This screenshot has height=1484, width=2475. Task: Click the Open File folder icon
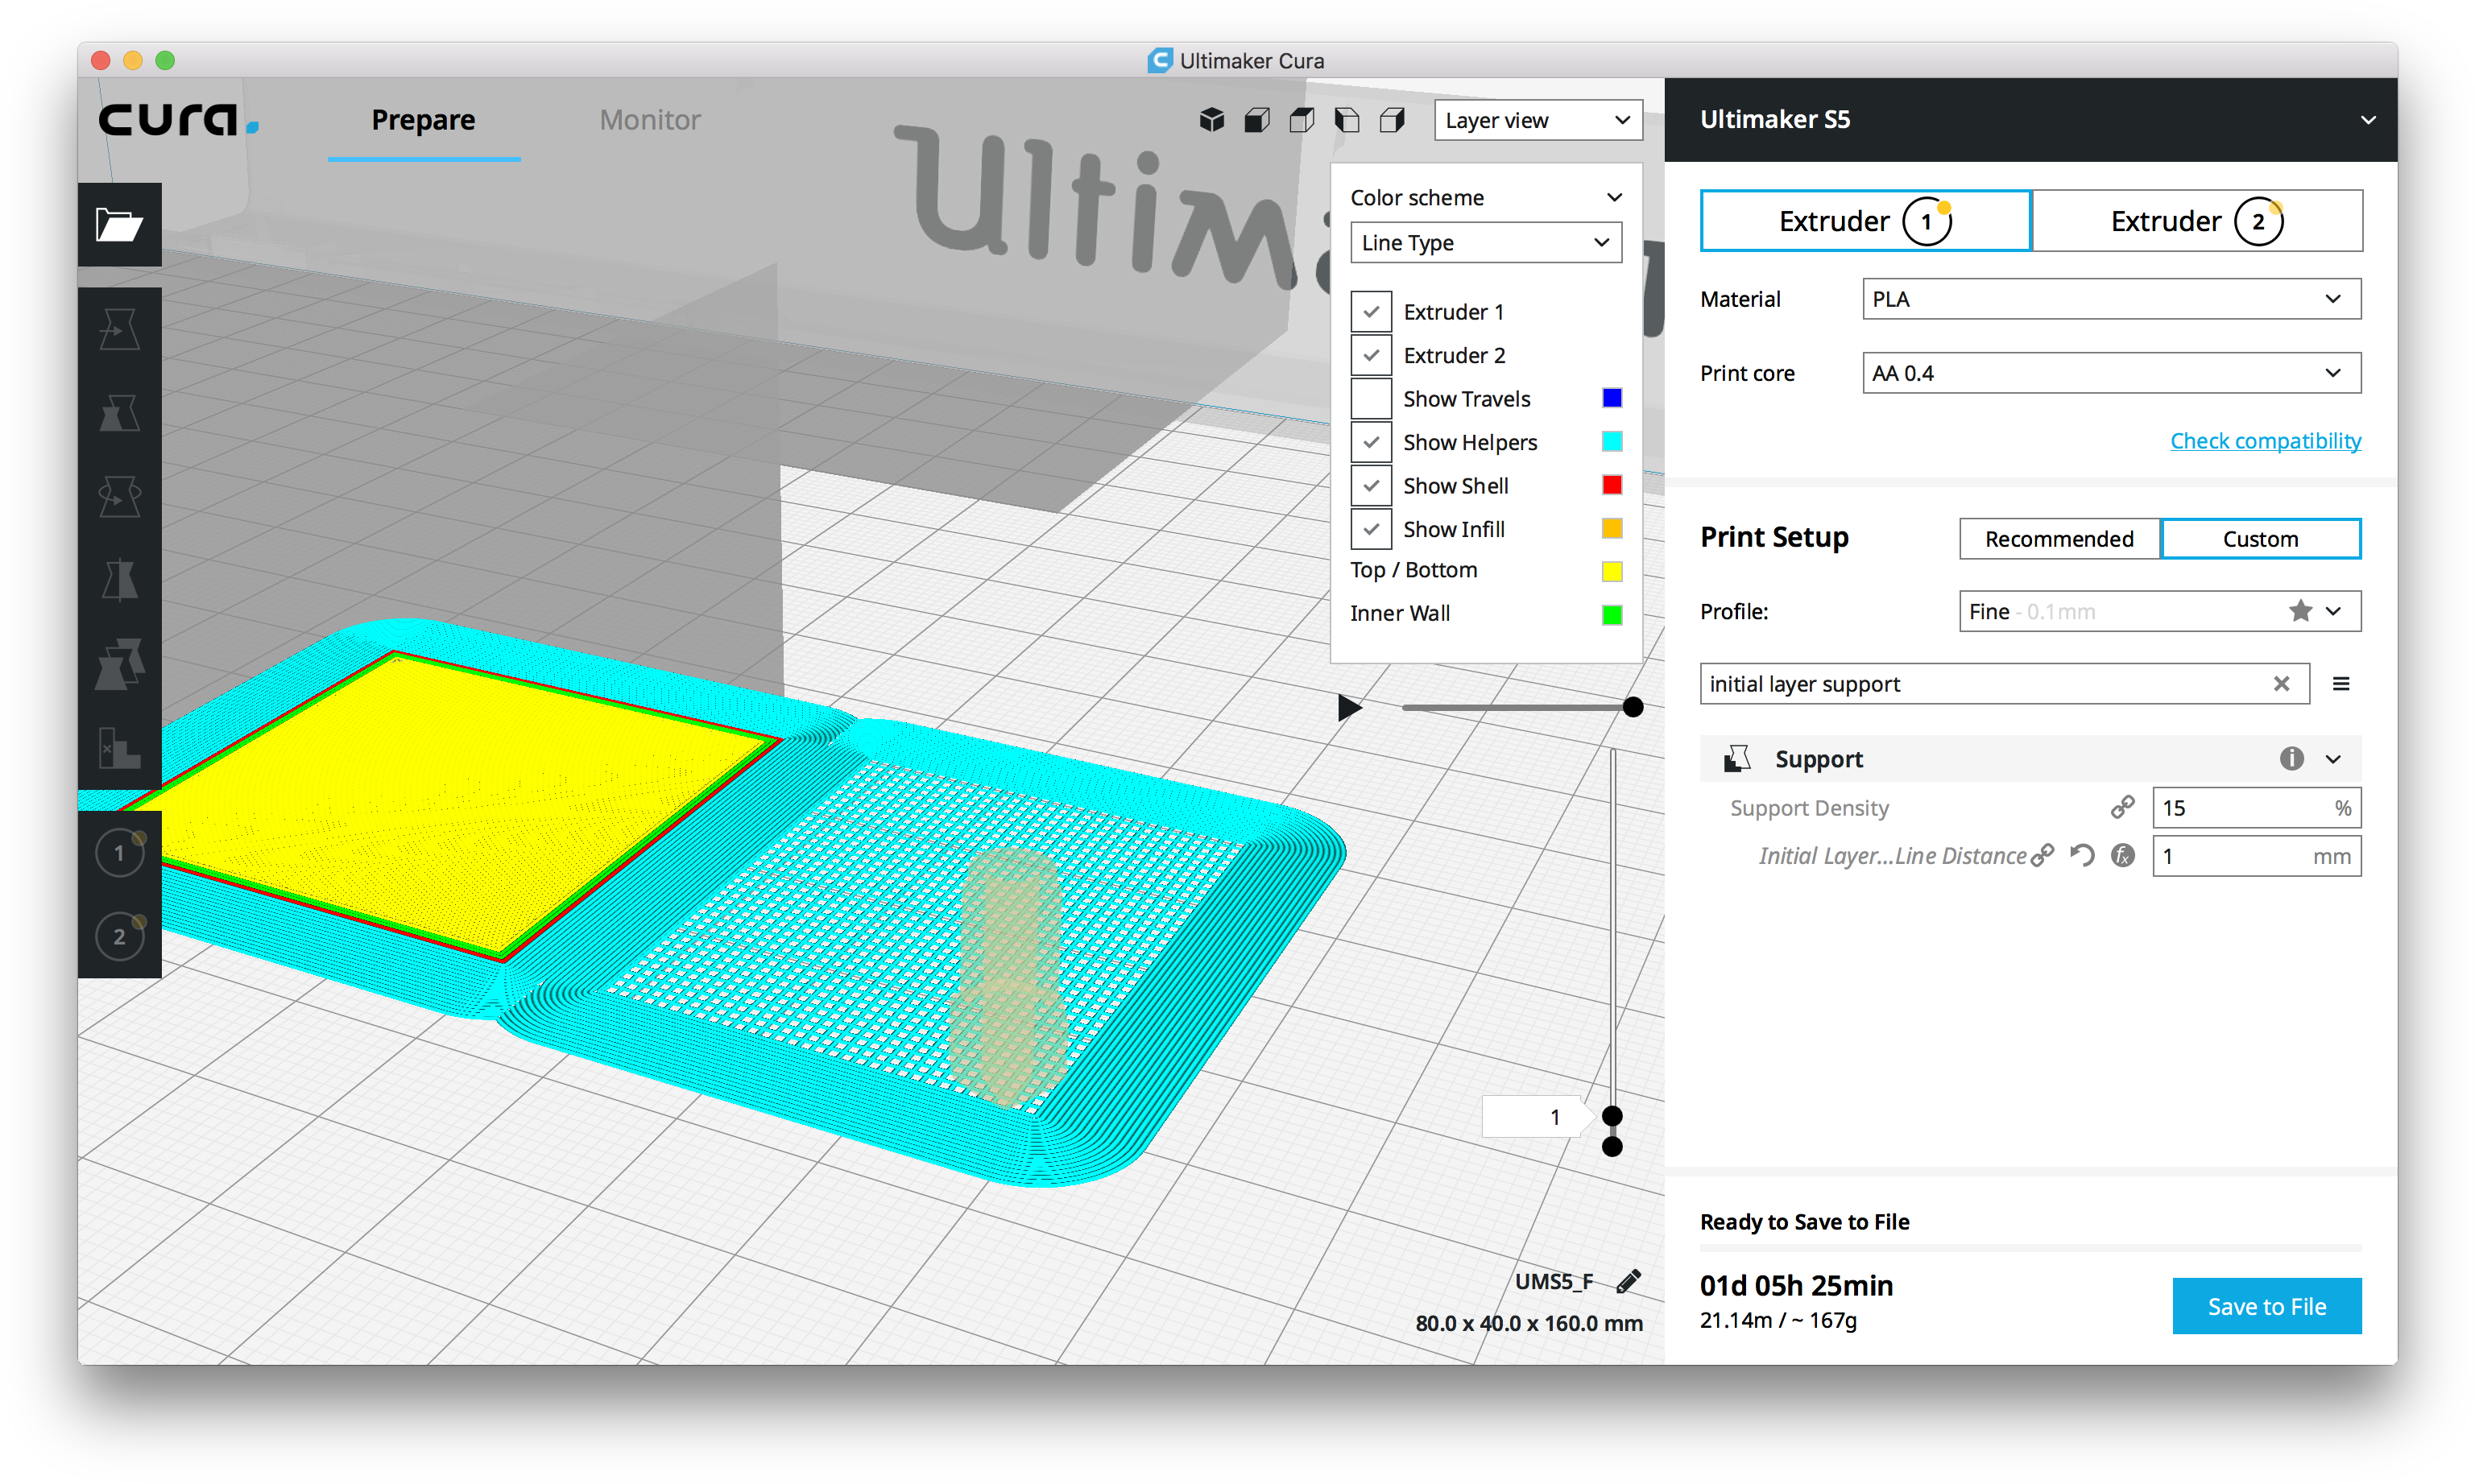[119, 224]
